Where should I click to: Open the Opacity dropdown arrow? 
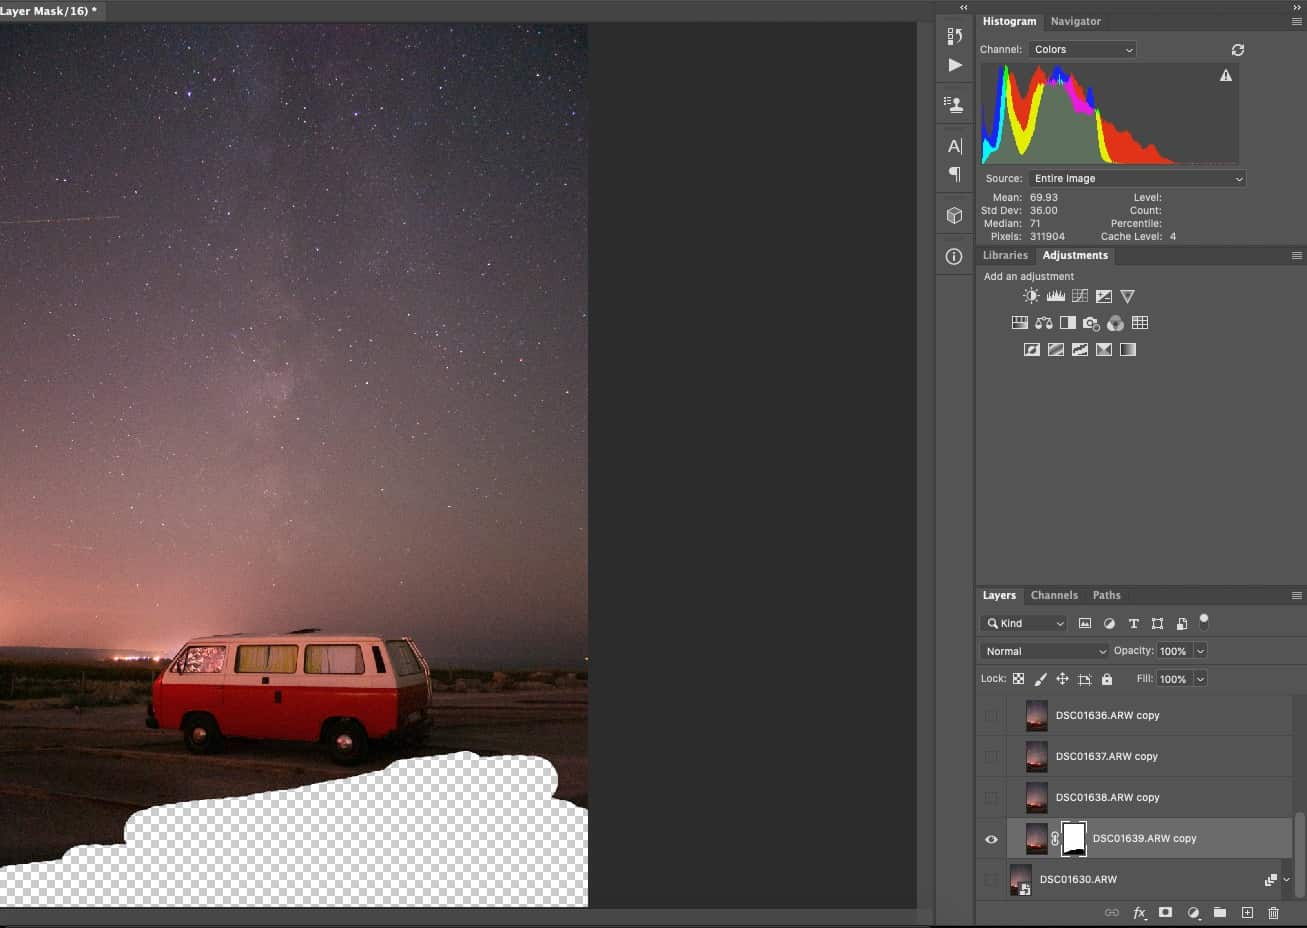coord(1198,650)
